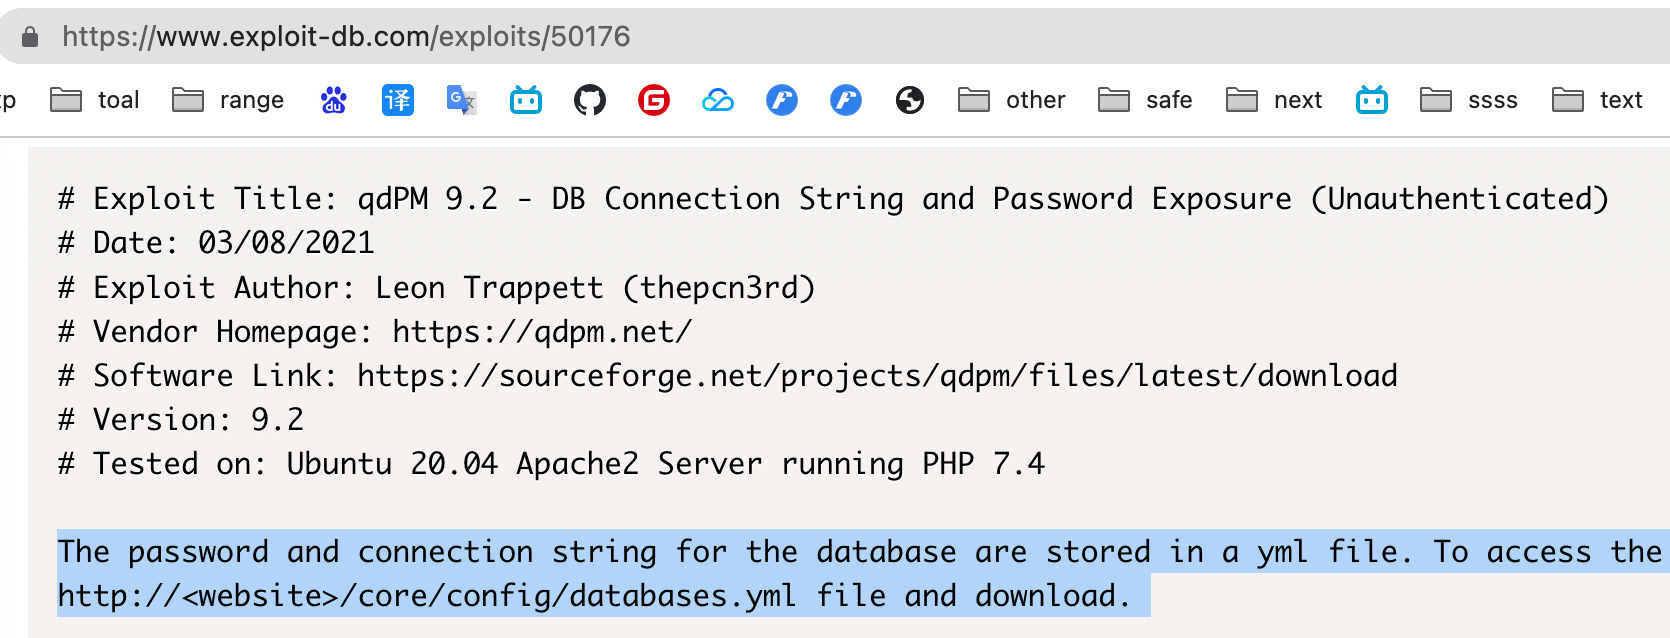Click the lock icon in address bar
The height and width of the screenshot is (638, 1670).
(x=30, y=37)
